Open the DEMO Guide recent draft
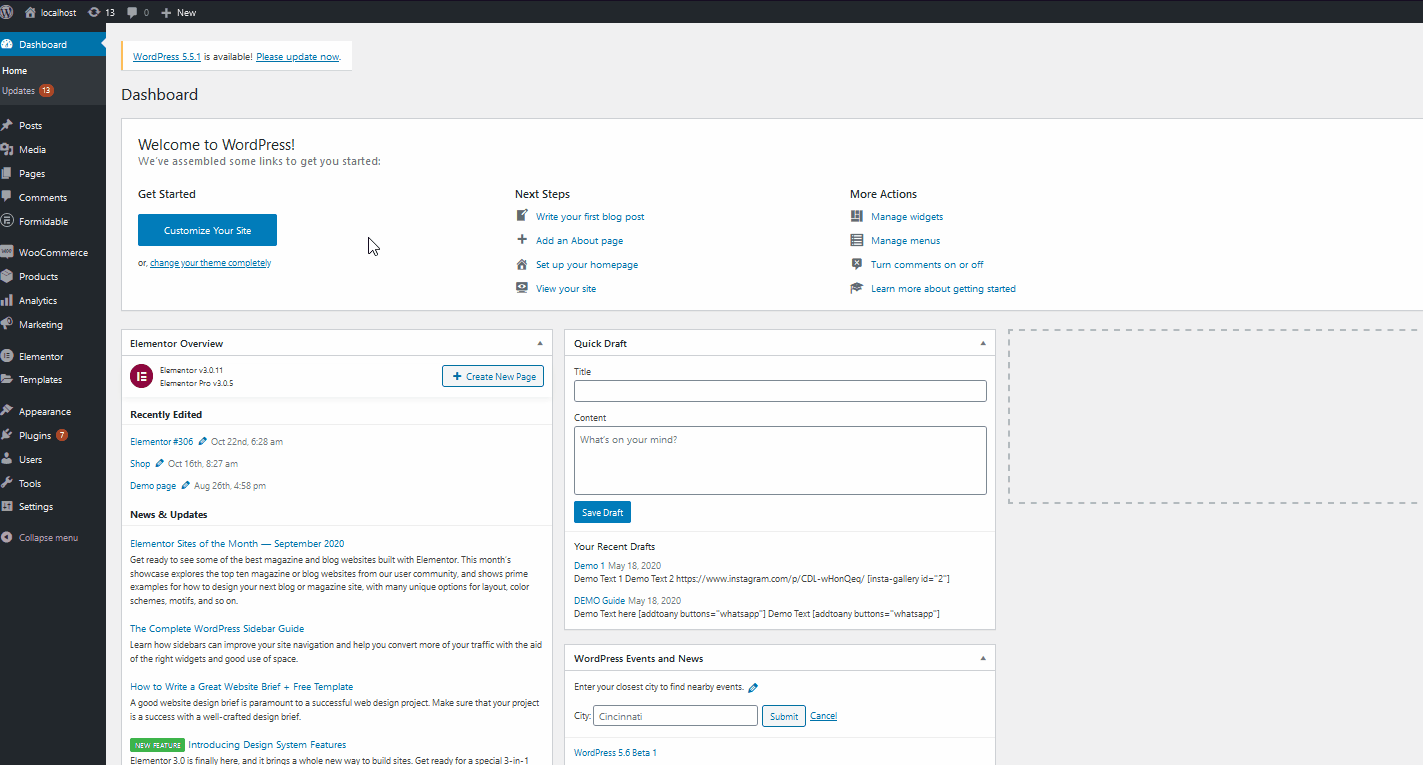Screen dimensions: 1423x765 599,600
